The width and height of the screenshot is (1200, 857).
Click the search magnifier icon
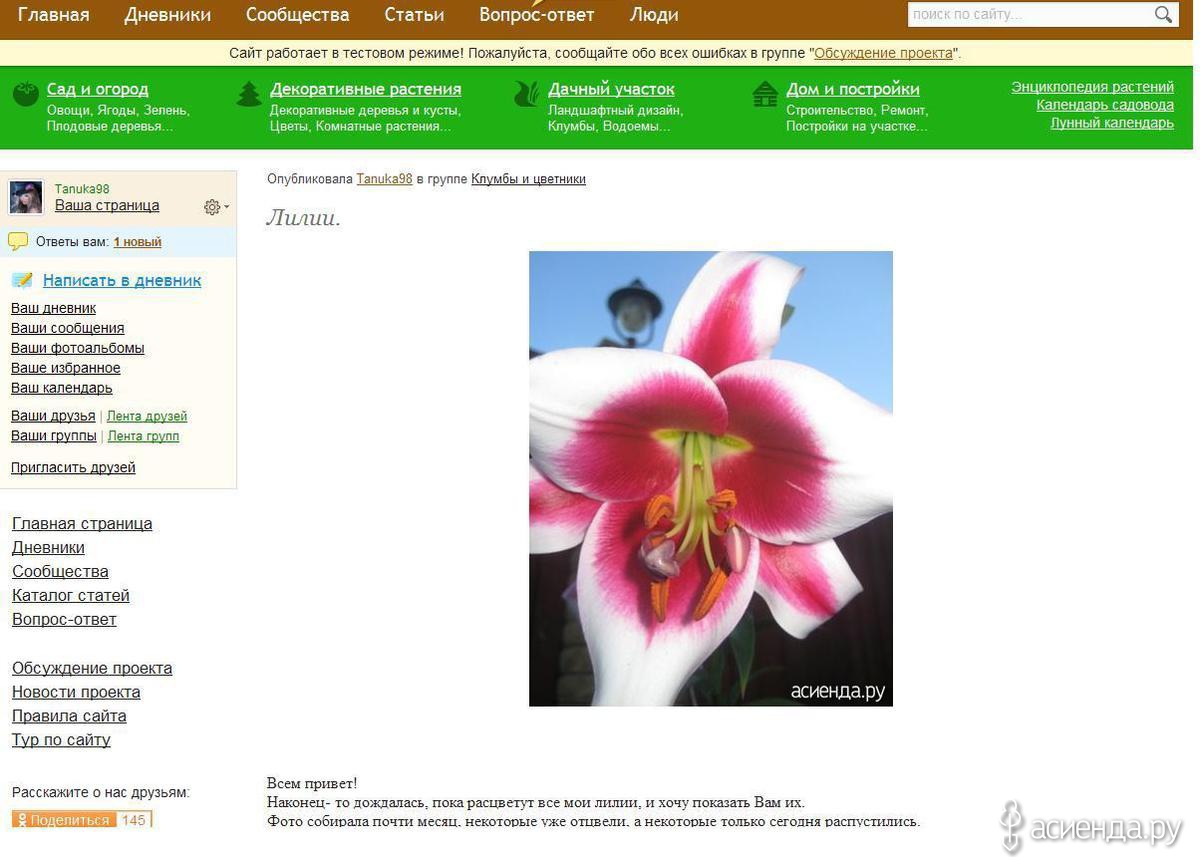click(1163, 14)
